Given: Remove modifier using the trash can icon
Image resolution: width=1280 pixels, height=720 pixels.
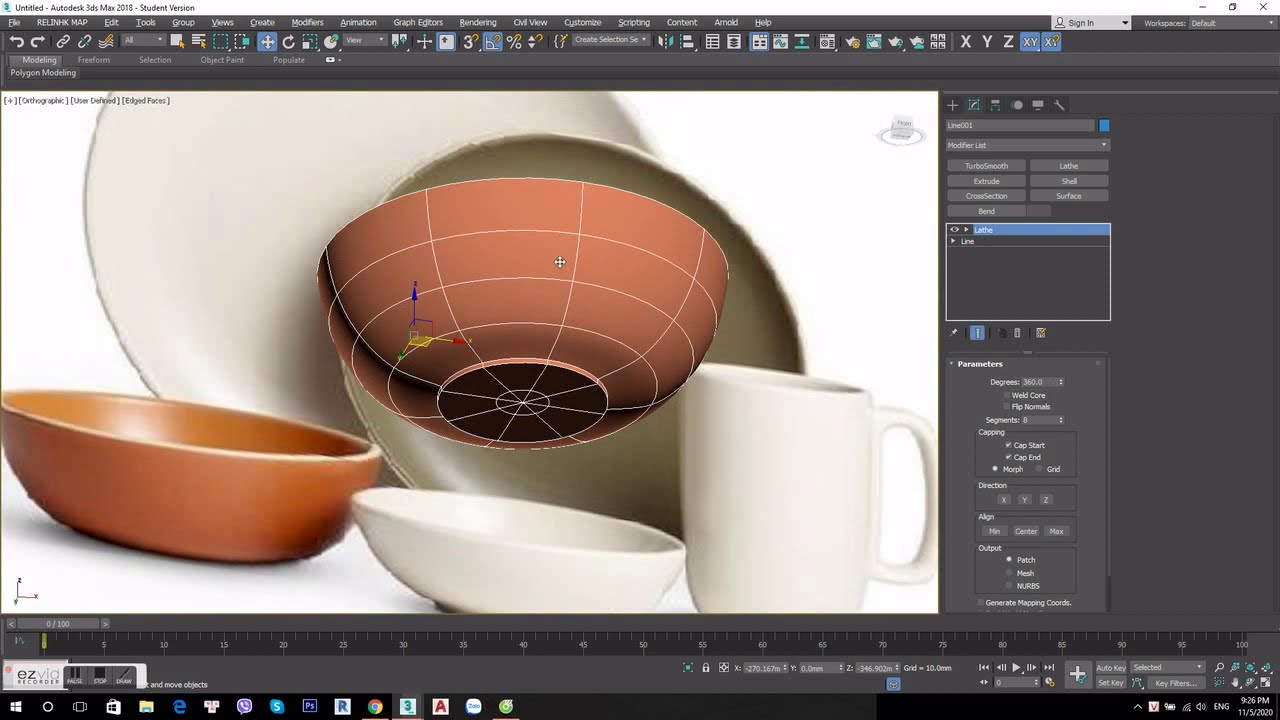Looking at the screenshot, I should tap(1018, 333).
